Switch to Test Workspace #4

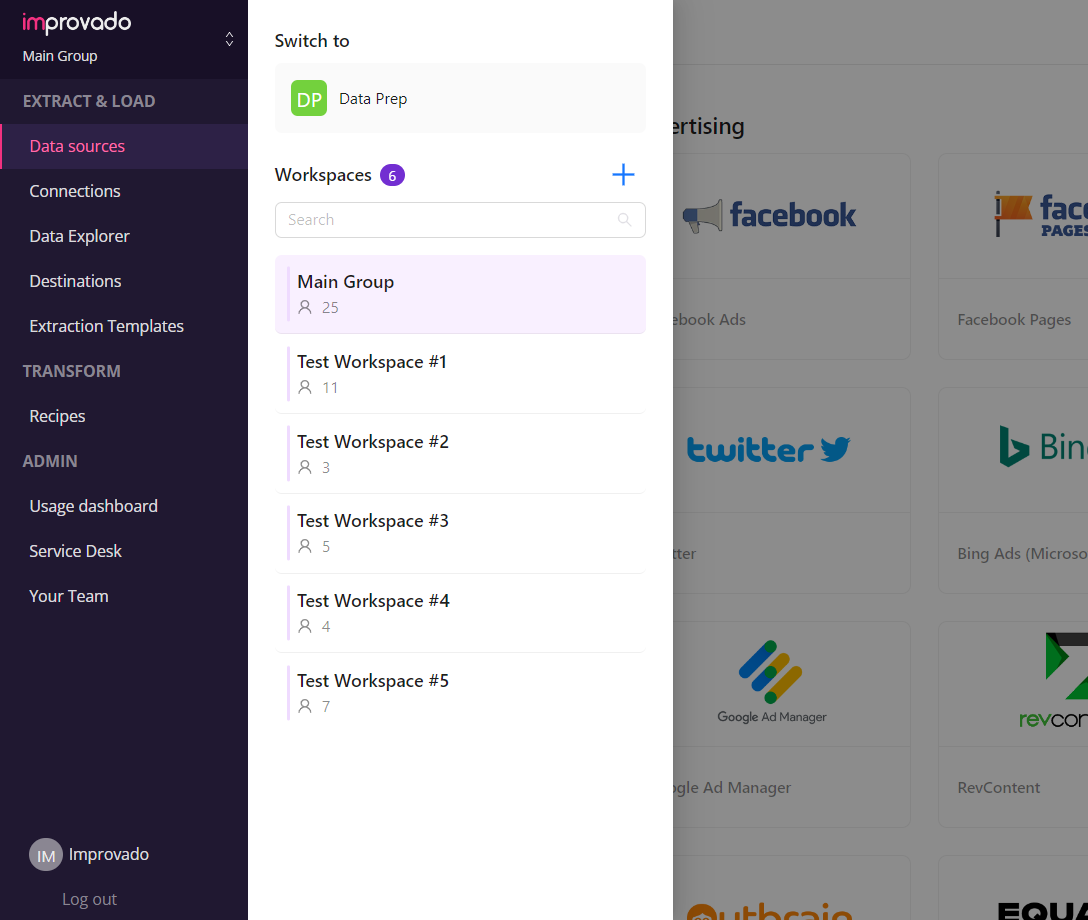[x=460, y=613]
